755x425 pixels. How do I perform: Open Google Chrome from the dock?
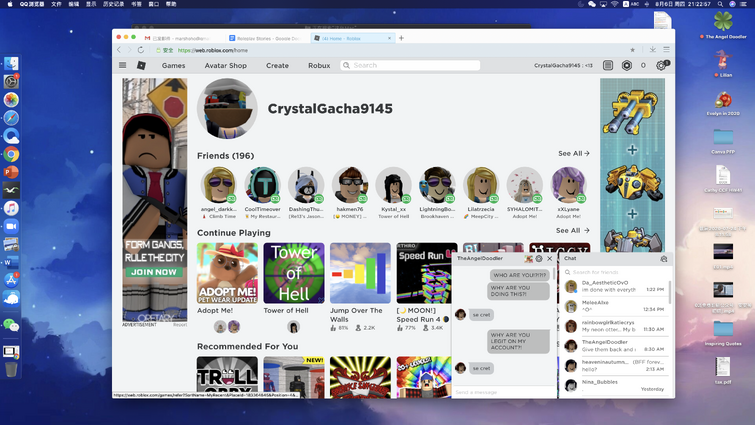[11, 154]
